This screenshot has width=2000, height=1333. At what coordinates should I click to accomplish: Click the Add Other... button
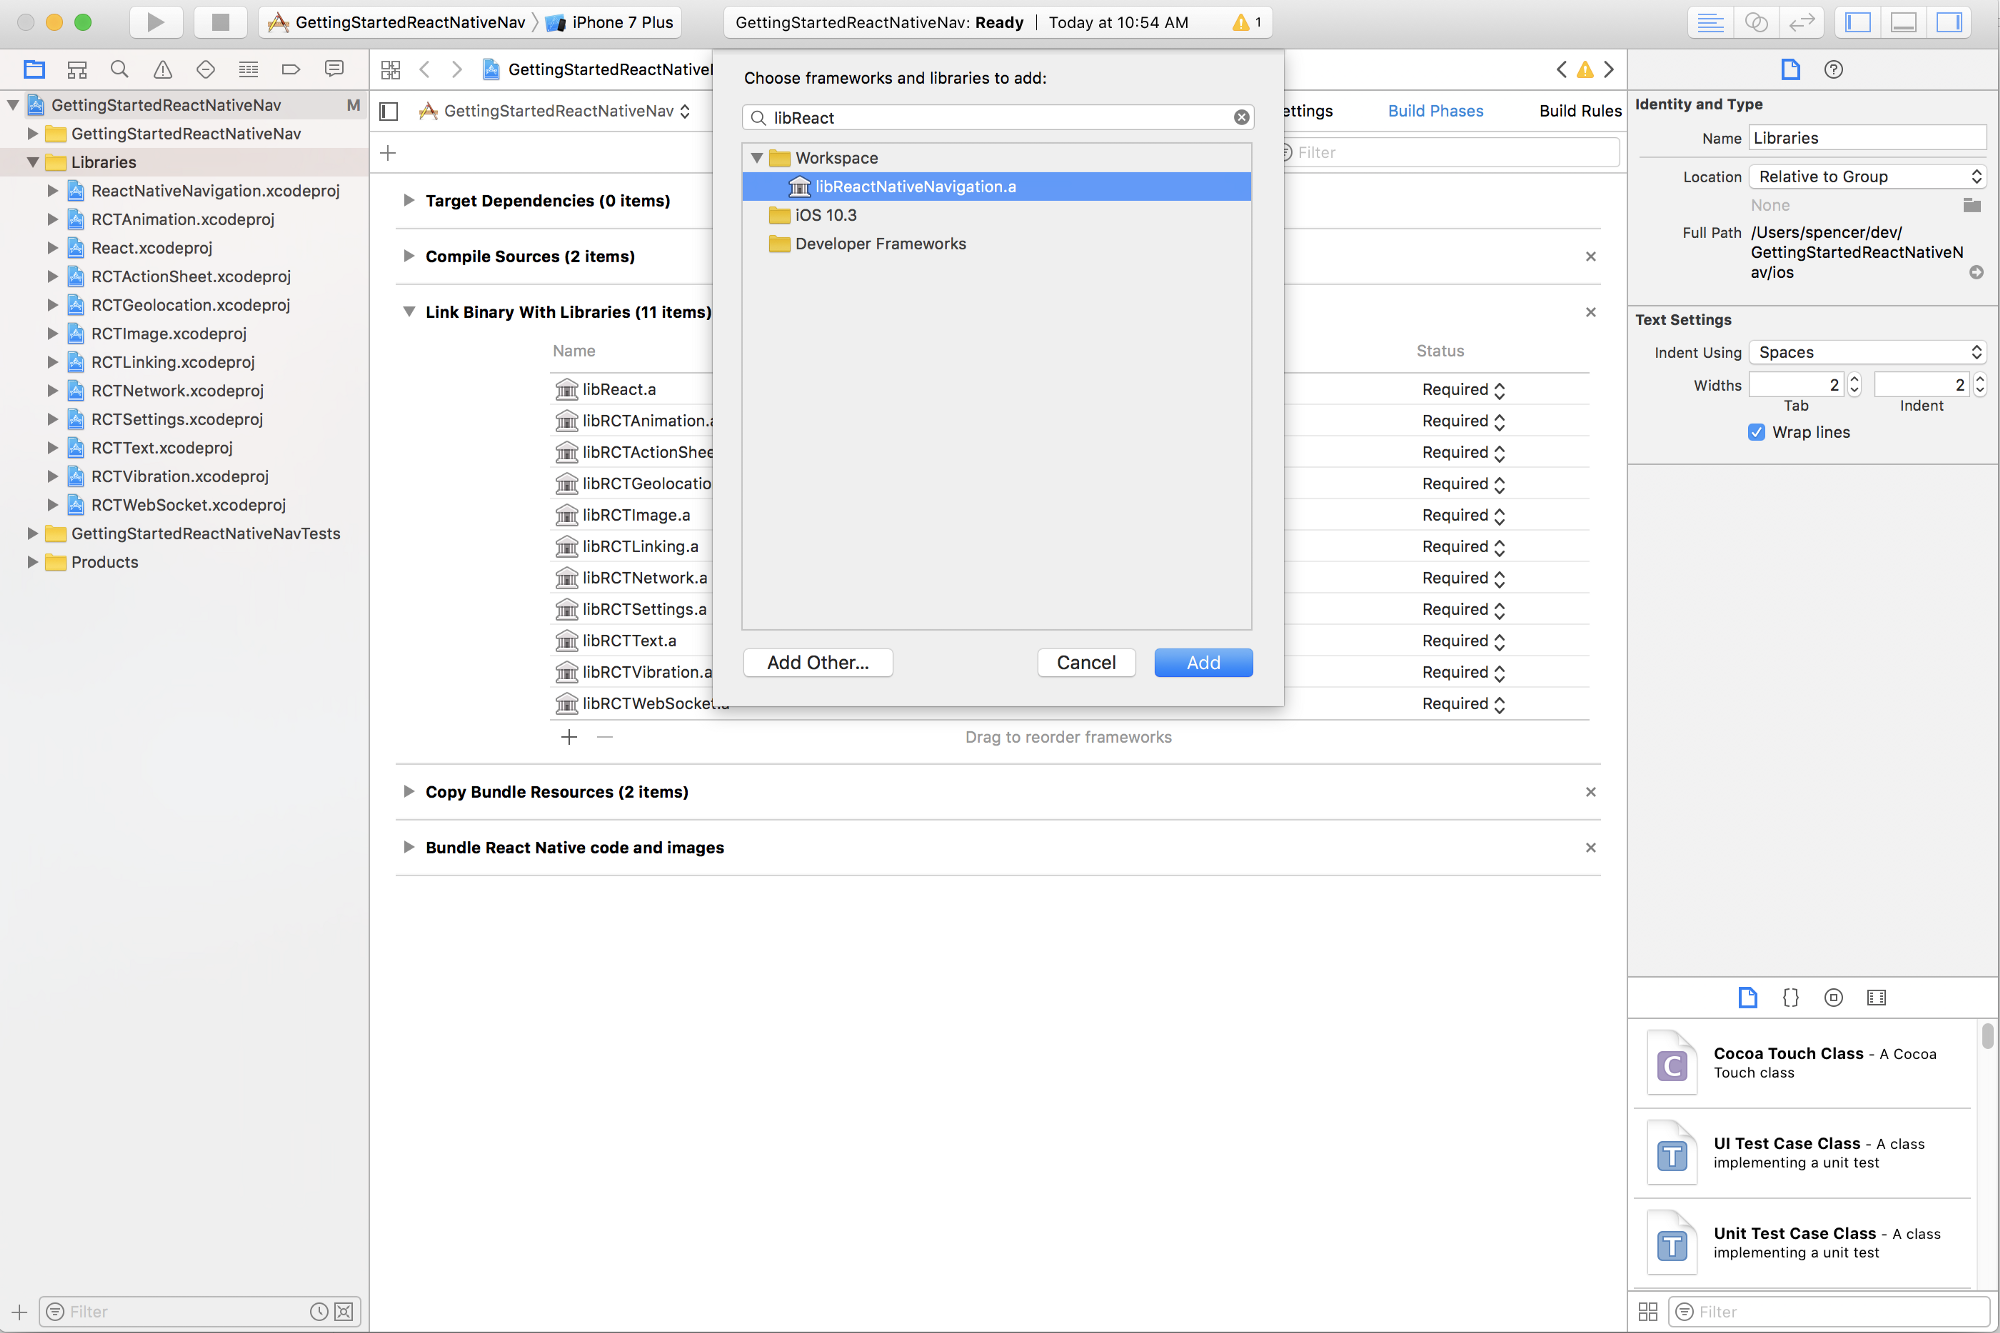[817, 662]
